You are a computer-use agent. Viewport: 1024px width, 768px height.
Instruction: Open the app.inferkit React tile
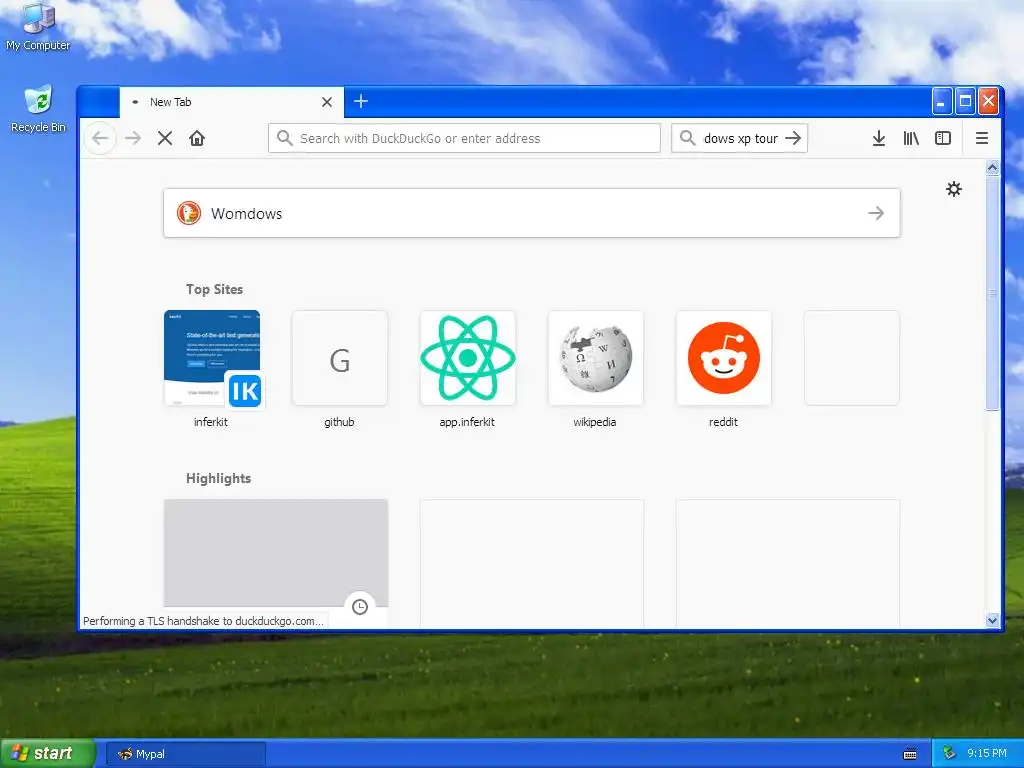pos(468,358)
